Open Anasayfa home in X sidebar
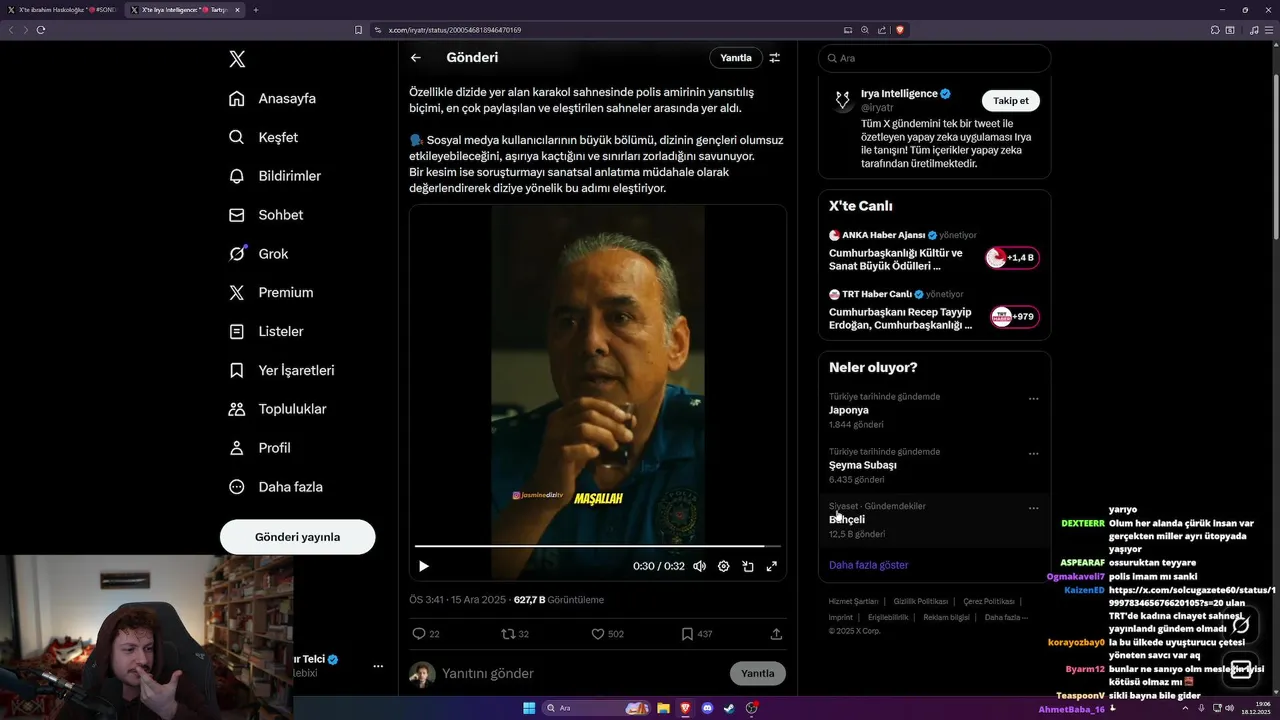This screenshot has height=720, width=1280. pyautogui.click(x=272, y=98)
